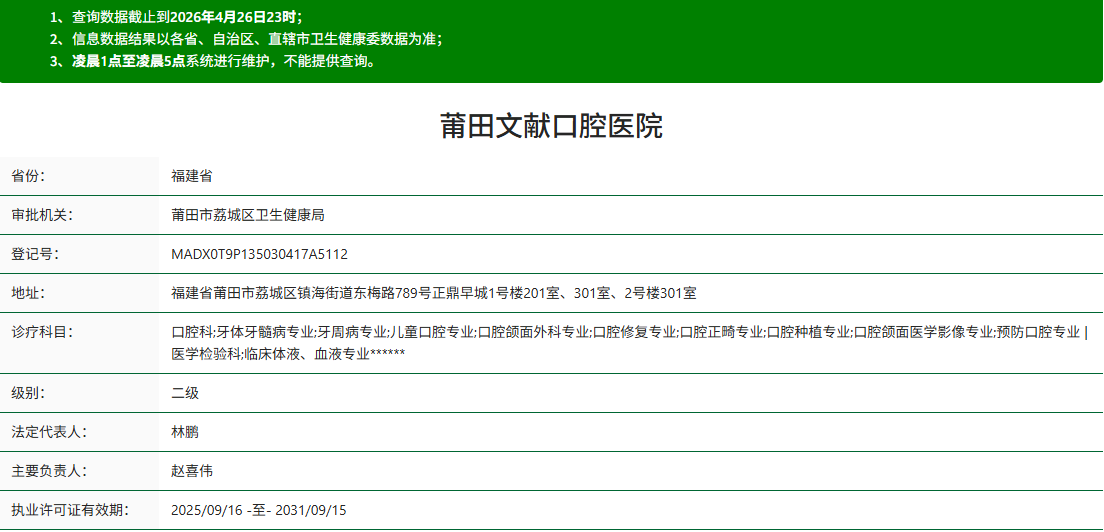Select the level value 二级
This screenshot has width=1104, height=532.
point(185,393)
